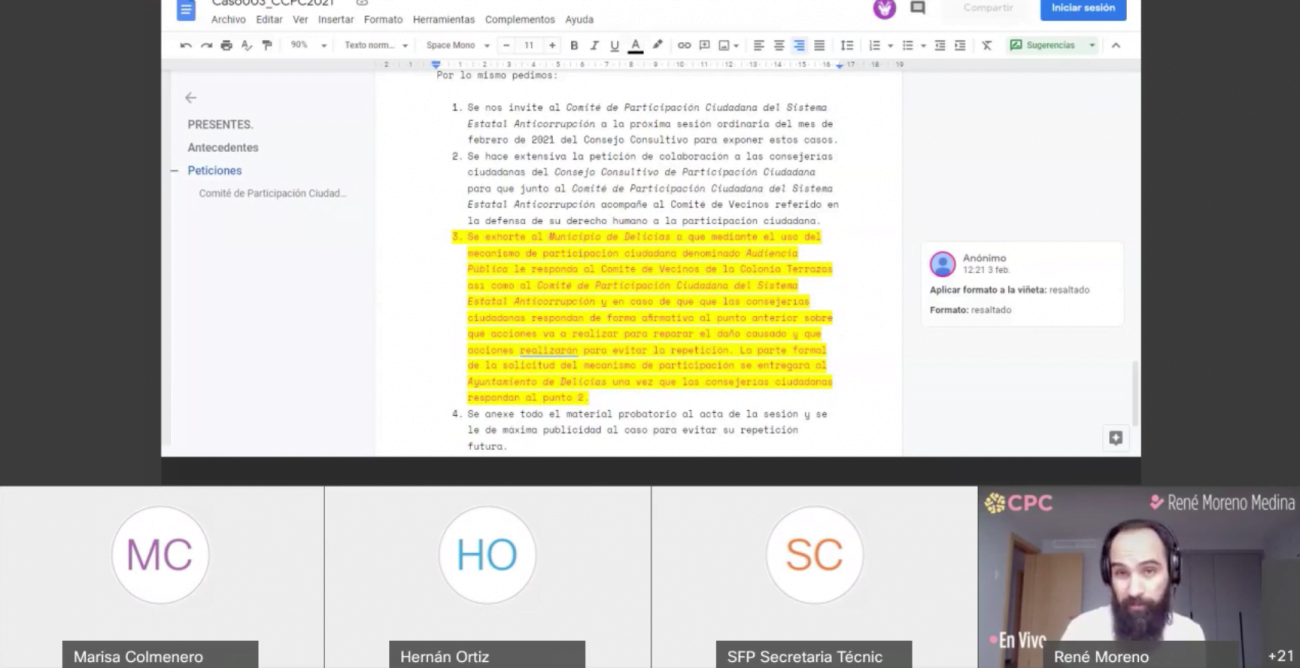Viewport: 1300px width, 668px height.
Task: Jump to Peticiones in the outline
Action: click(x=215, y=171)
